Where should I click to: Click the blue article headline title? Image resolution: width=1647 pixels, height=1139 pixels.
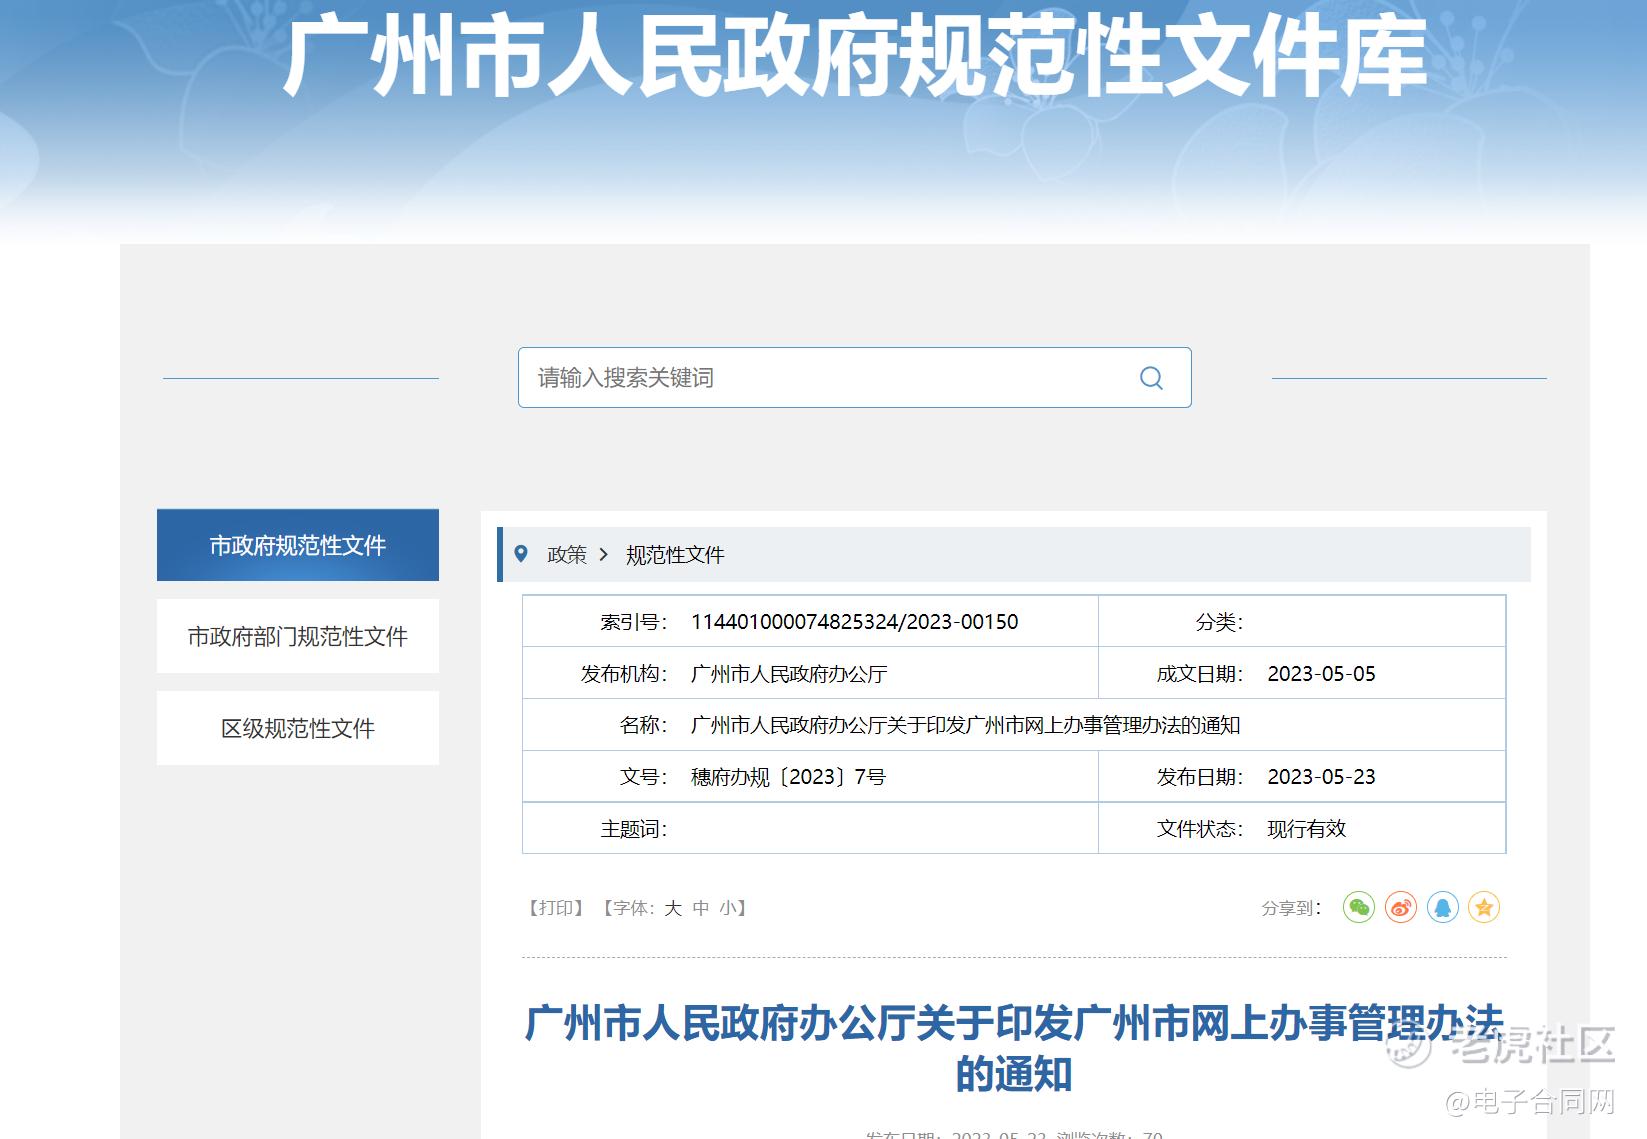1014,1048
